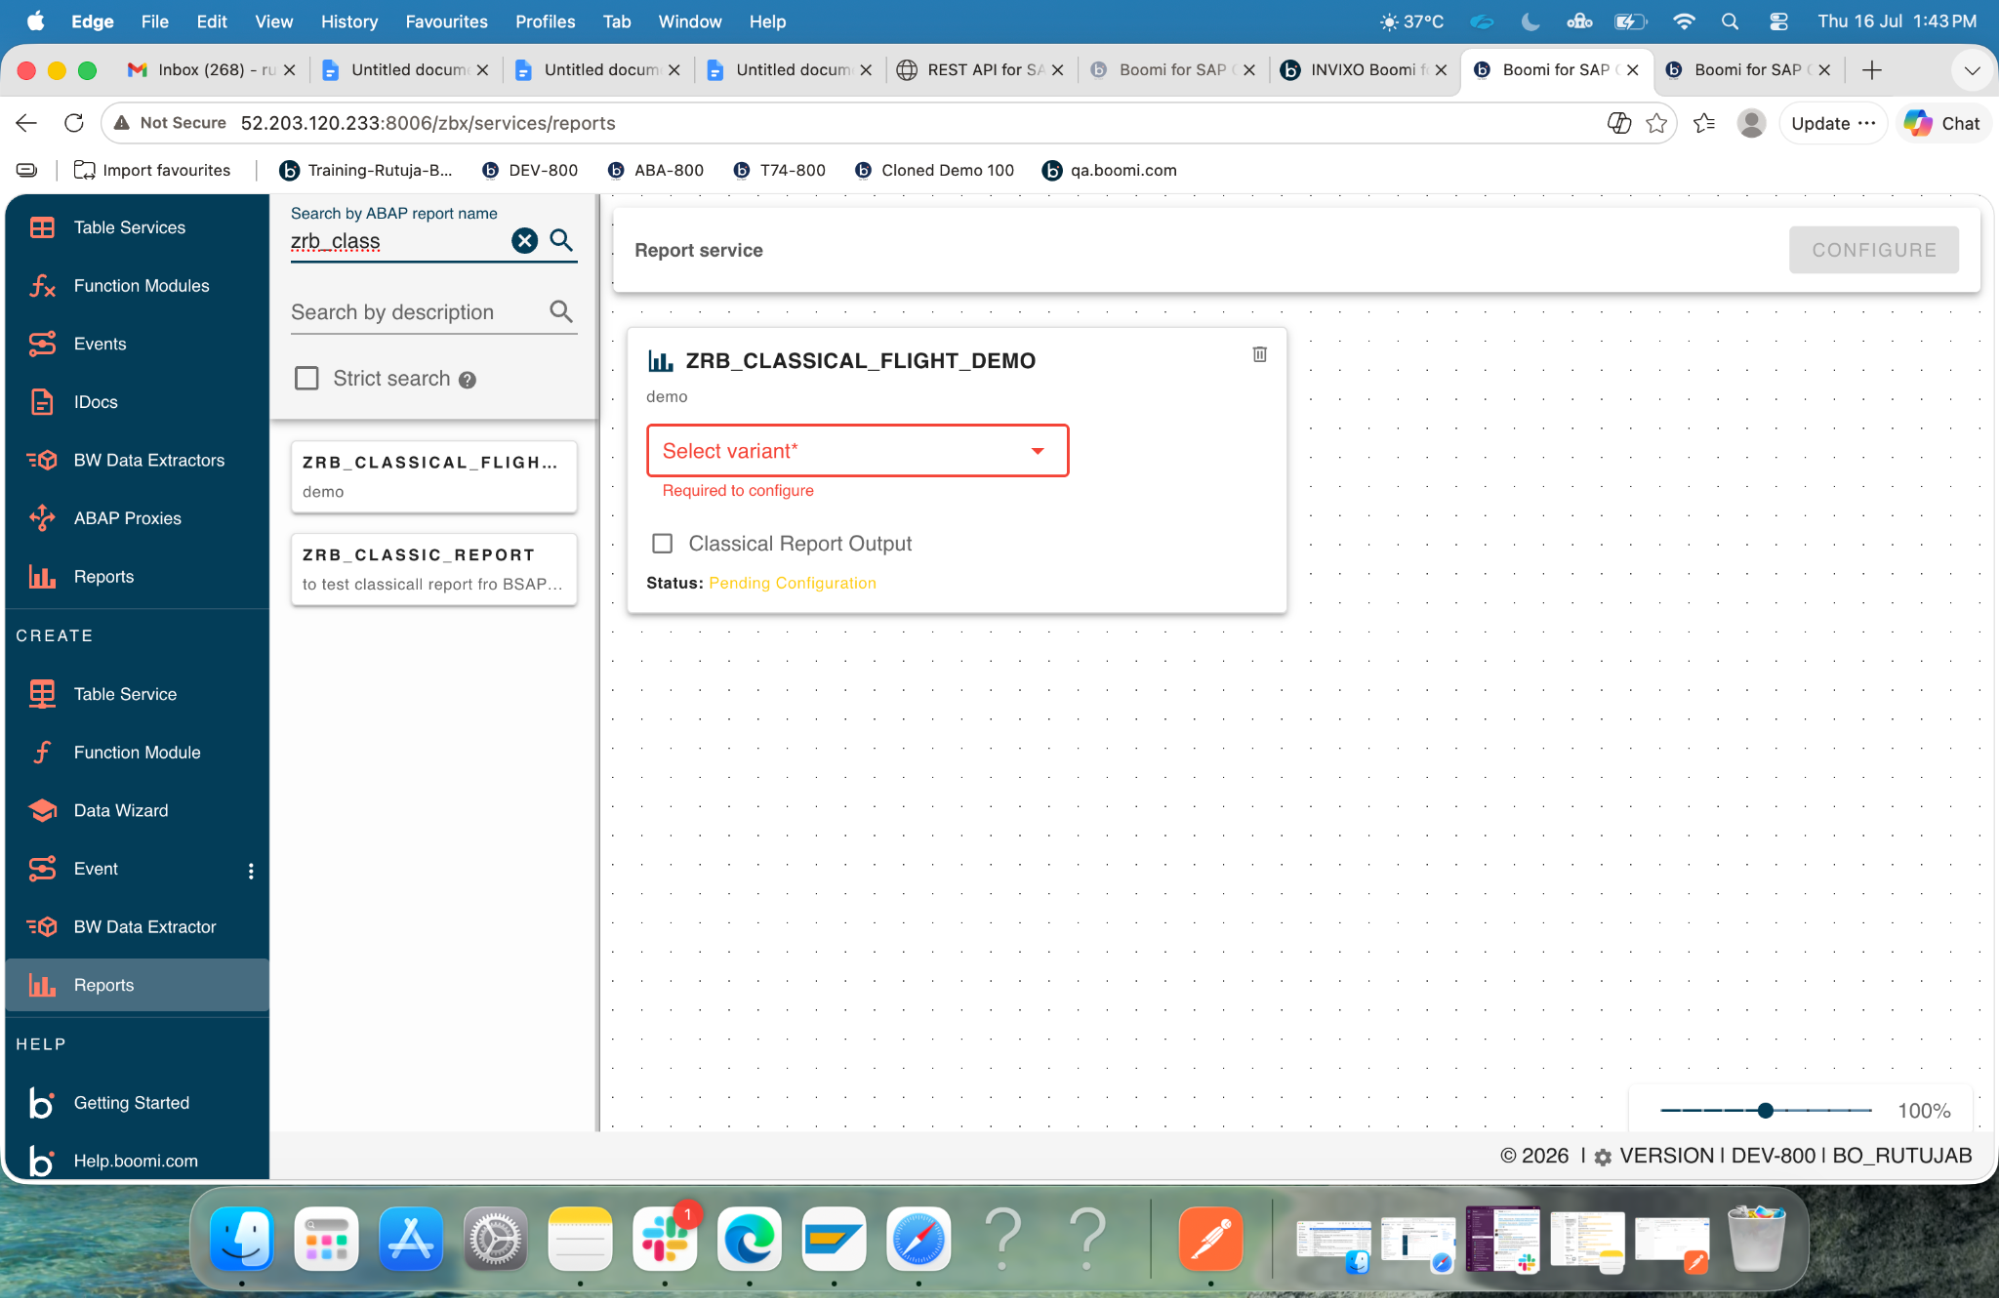Open Cloned Demo 100 bookmark
Image resolution: width=1999 pixels, height=1299 pixels.
(935, 171)
